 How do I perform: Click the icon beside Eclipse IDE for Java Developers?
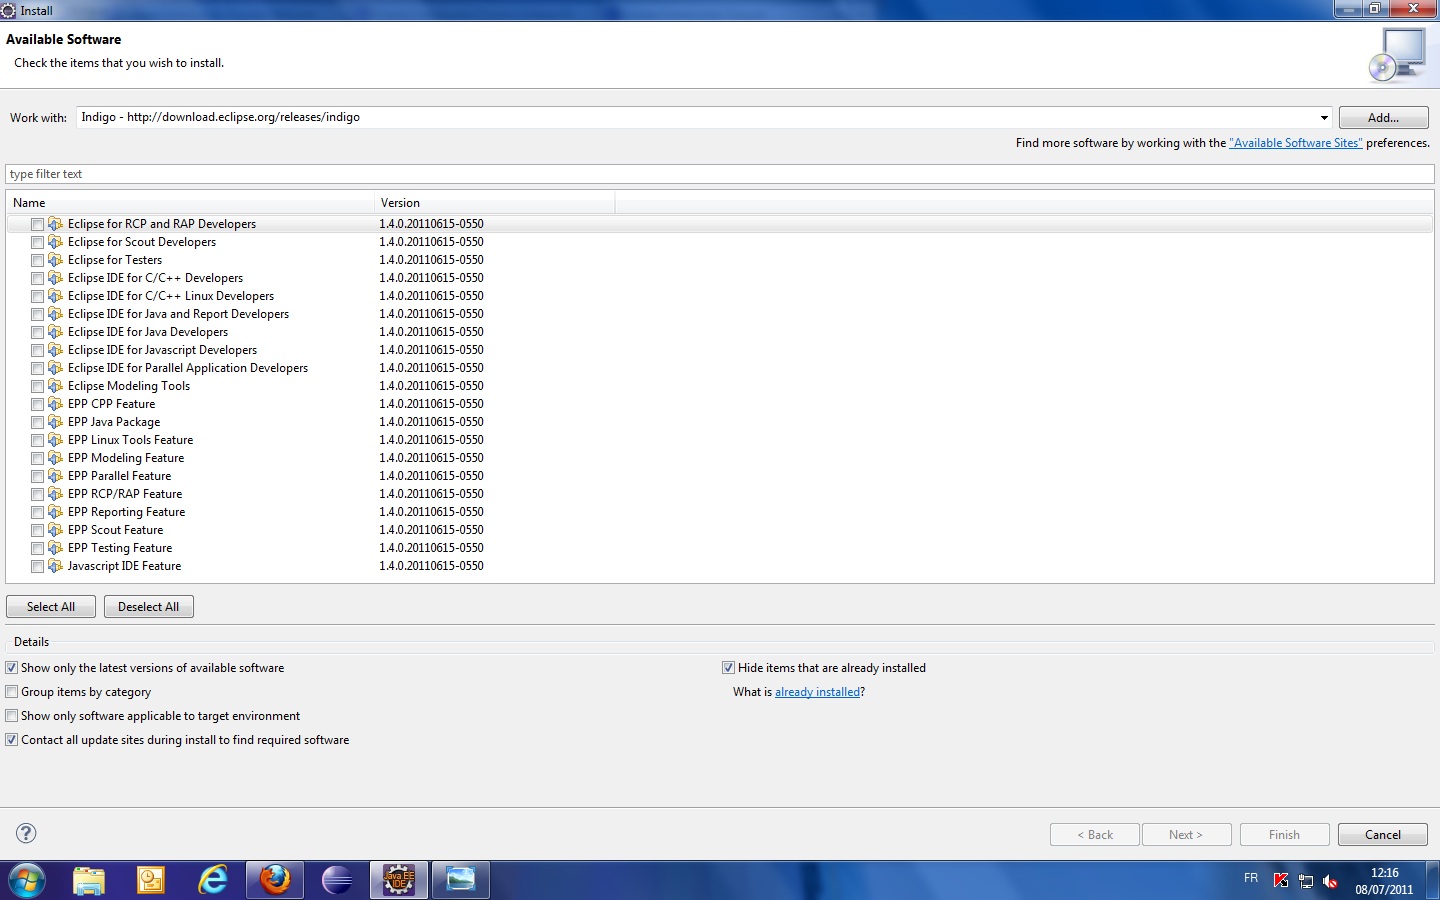56,332
